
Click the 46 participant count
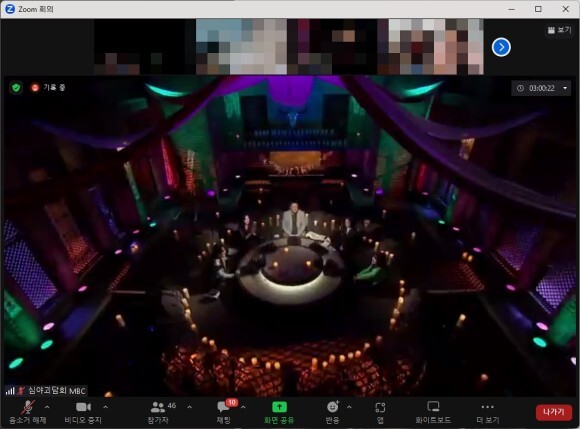[172, 406]
